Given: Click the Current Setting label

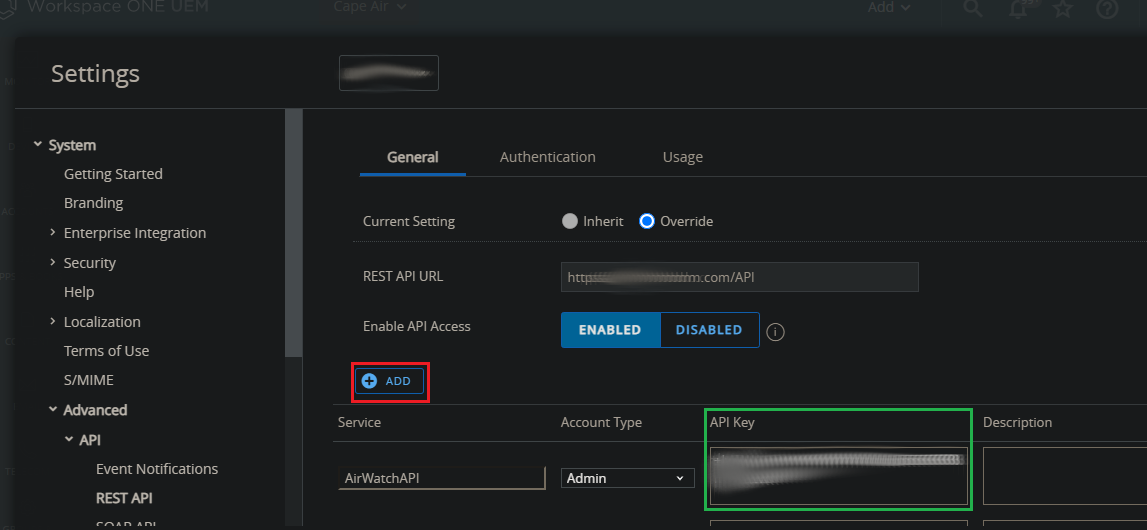Looking at the screenshot, I should click(x=409, y=221).
